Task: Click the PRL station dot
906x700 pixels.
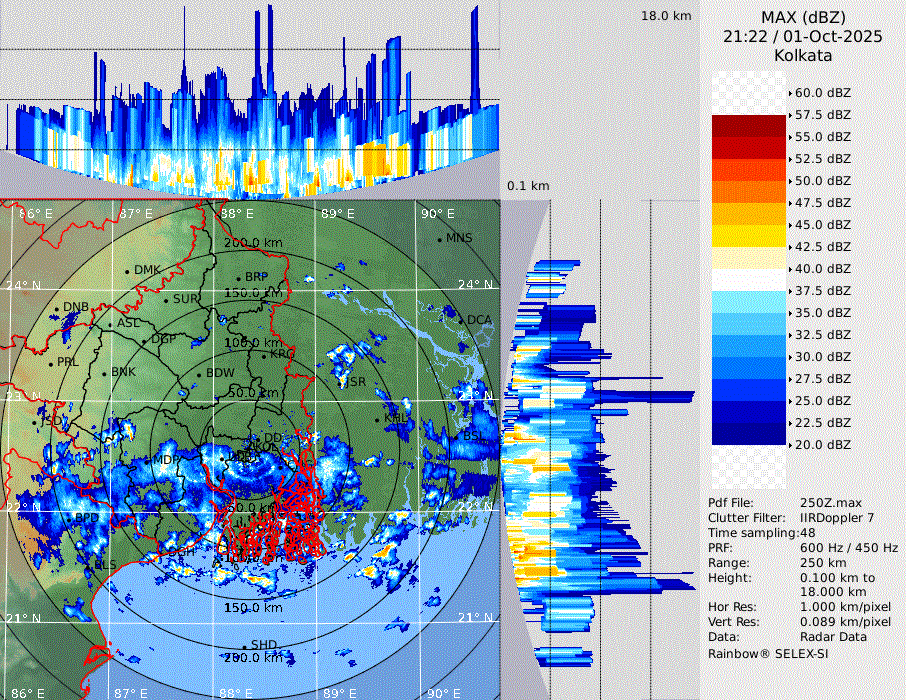Action: pos(51,362)
